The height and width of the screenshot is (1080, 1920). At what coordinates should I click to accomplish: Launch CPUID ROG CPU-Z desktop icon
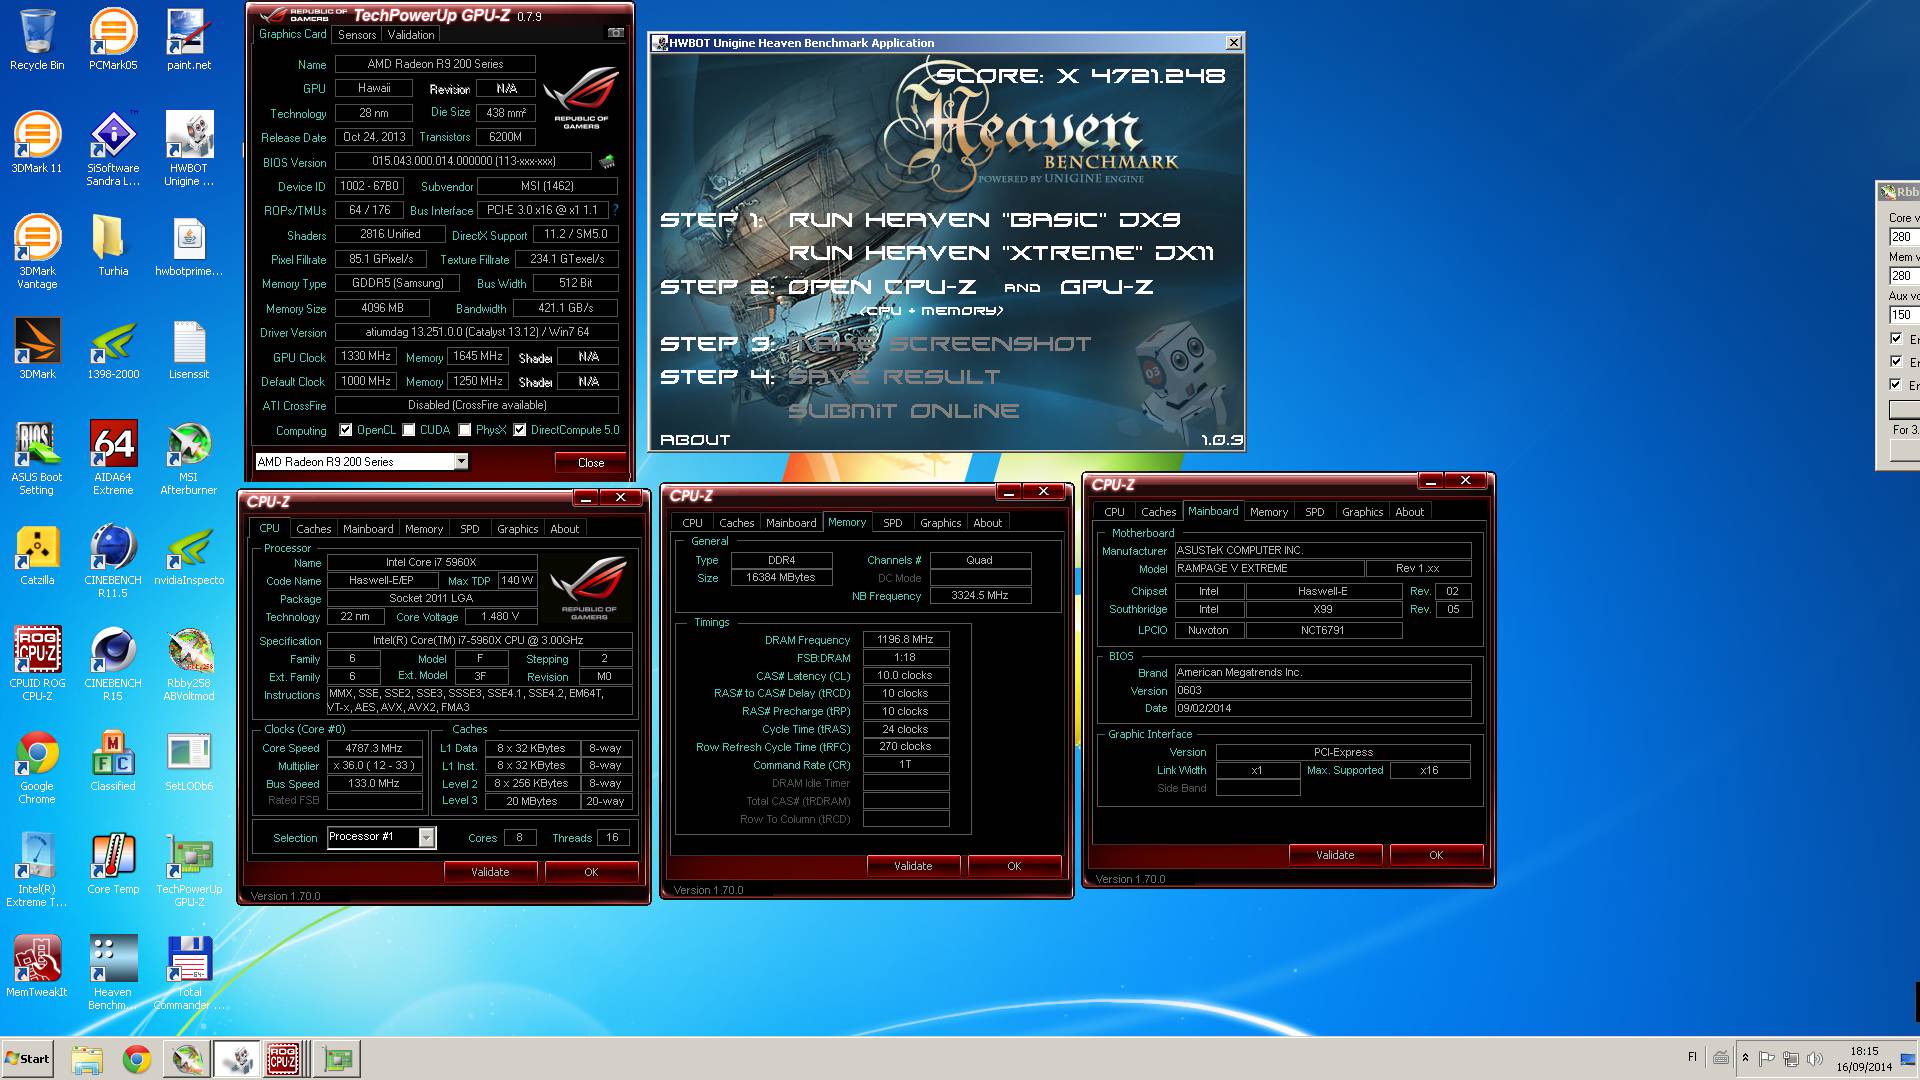point(37,663)
